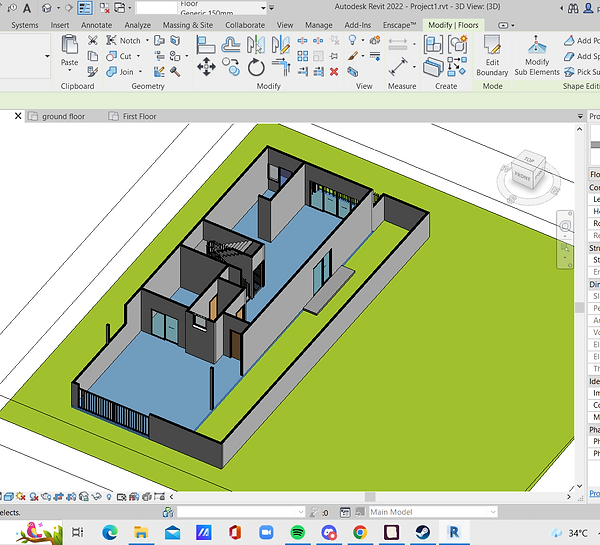Open the Notch dropdown in Geometry panel
This screenshot has height=545, width=600.
click(x=147, y=41)
